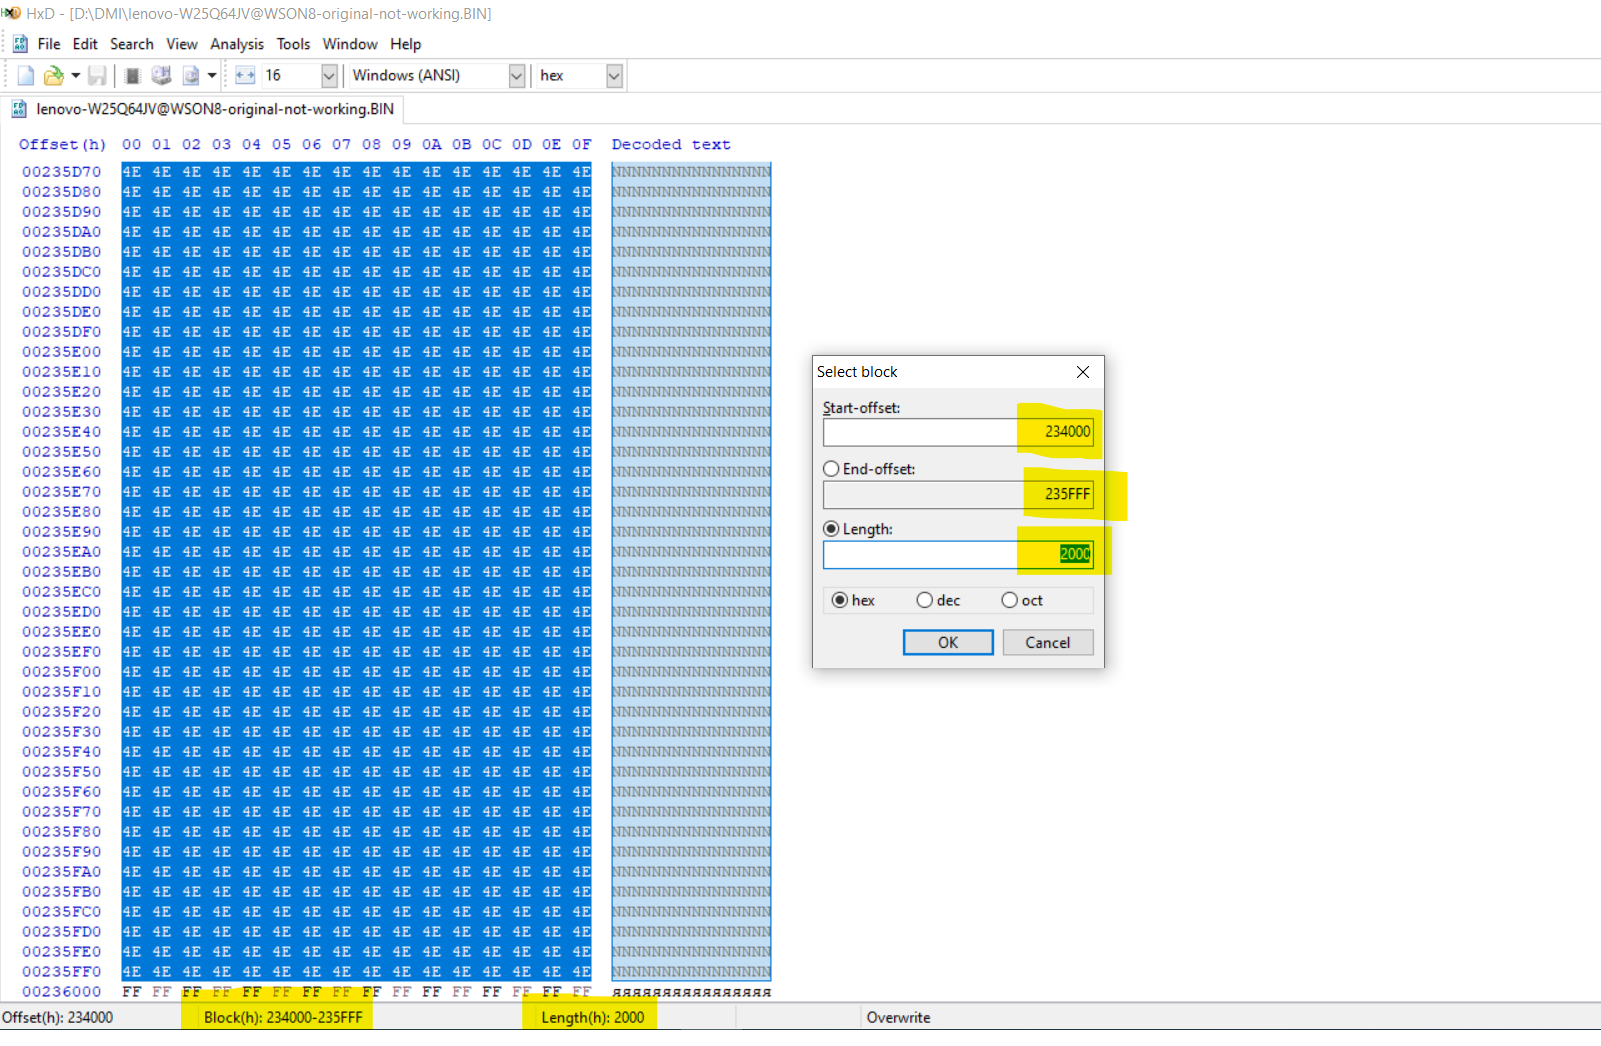This screenshot has height=1046, width=1601.
Task: Click the End-offset input field
Action: pos(958,494)
